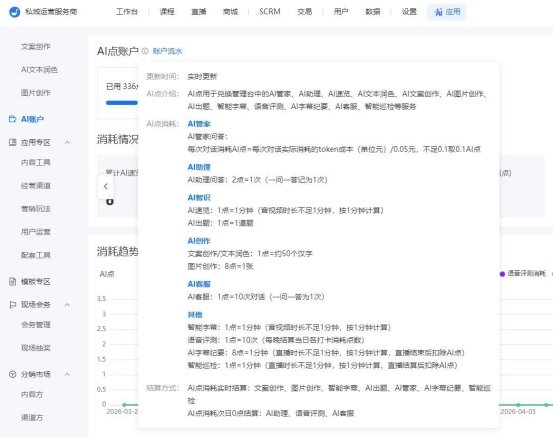The height and width of the screenshot is (437, 553).
Task: Click the AI助理 heading in tooltip
Action: (x=199, y=167)
